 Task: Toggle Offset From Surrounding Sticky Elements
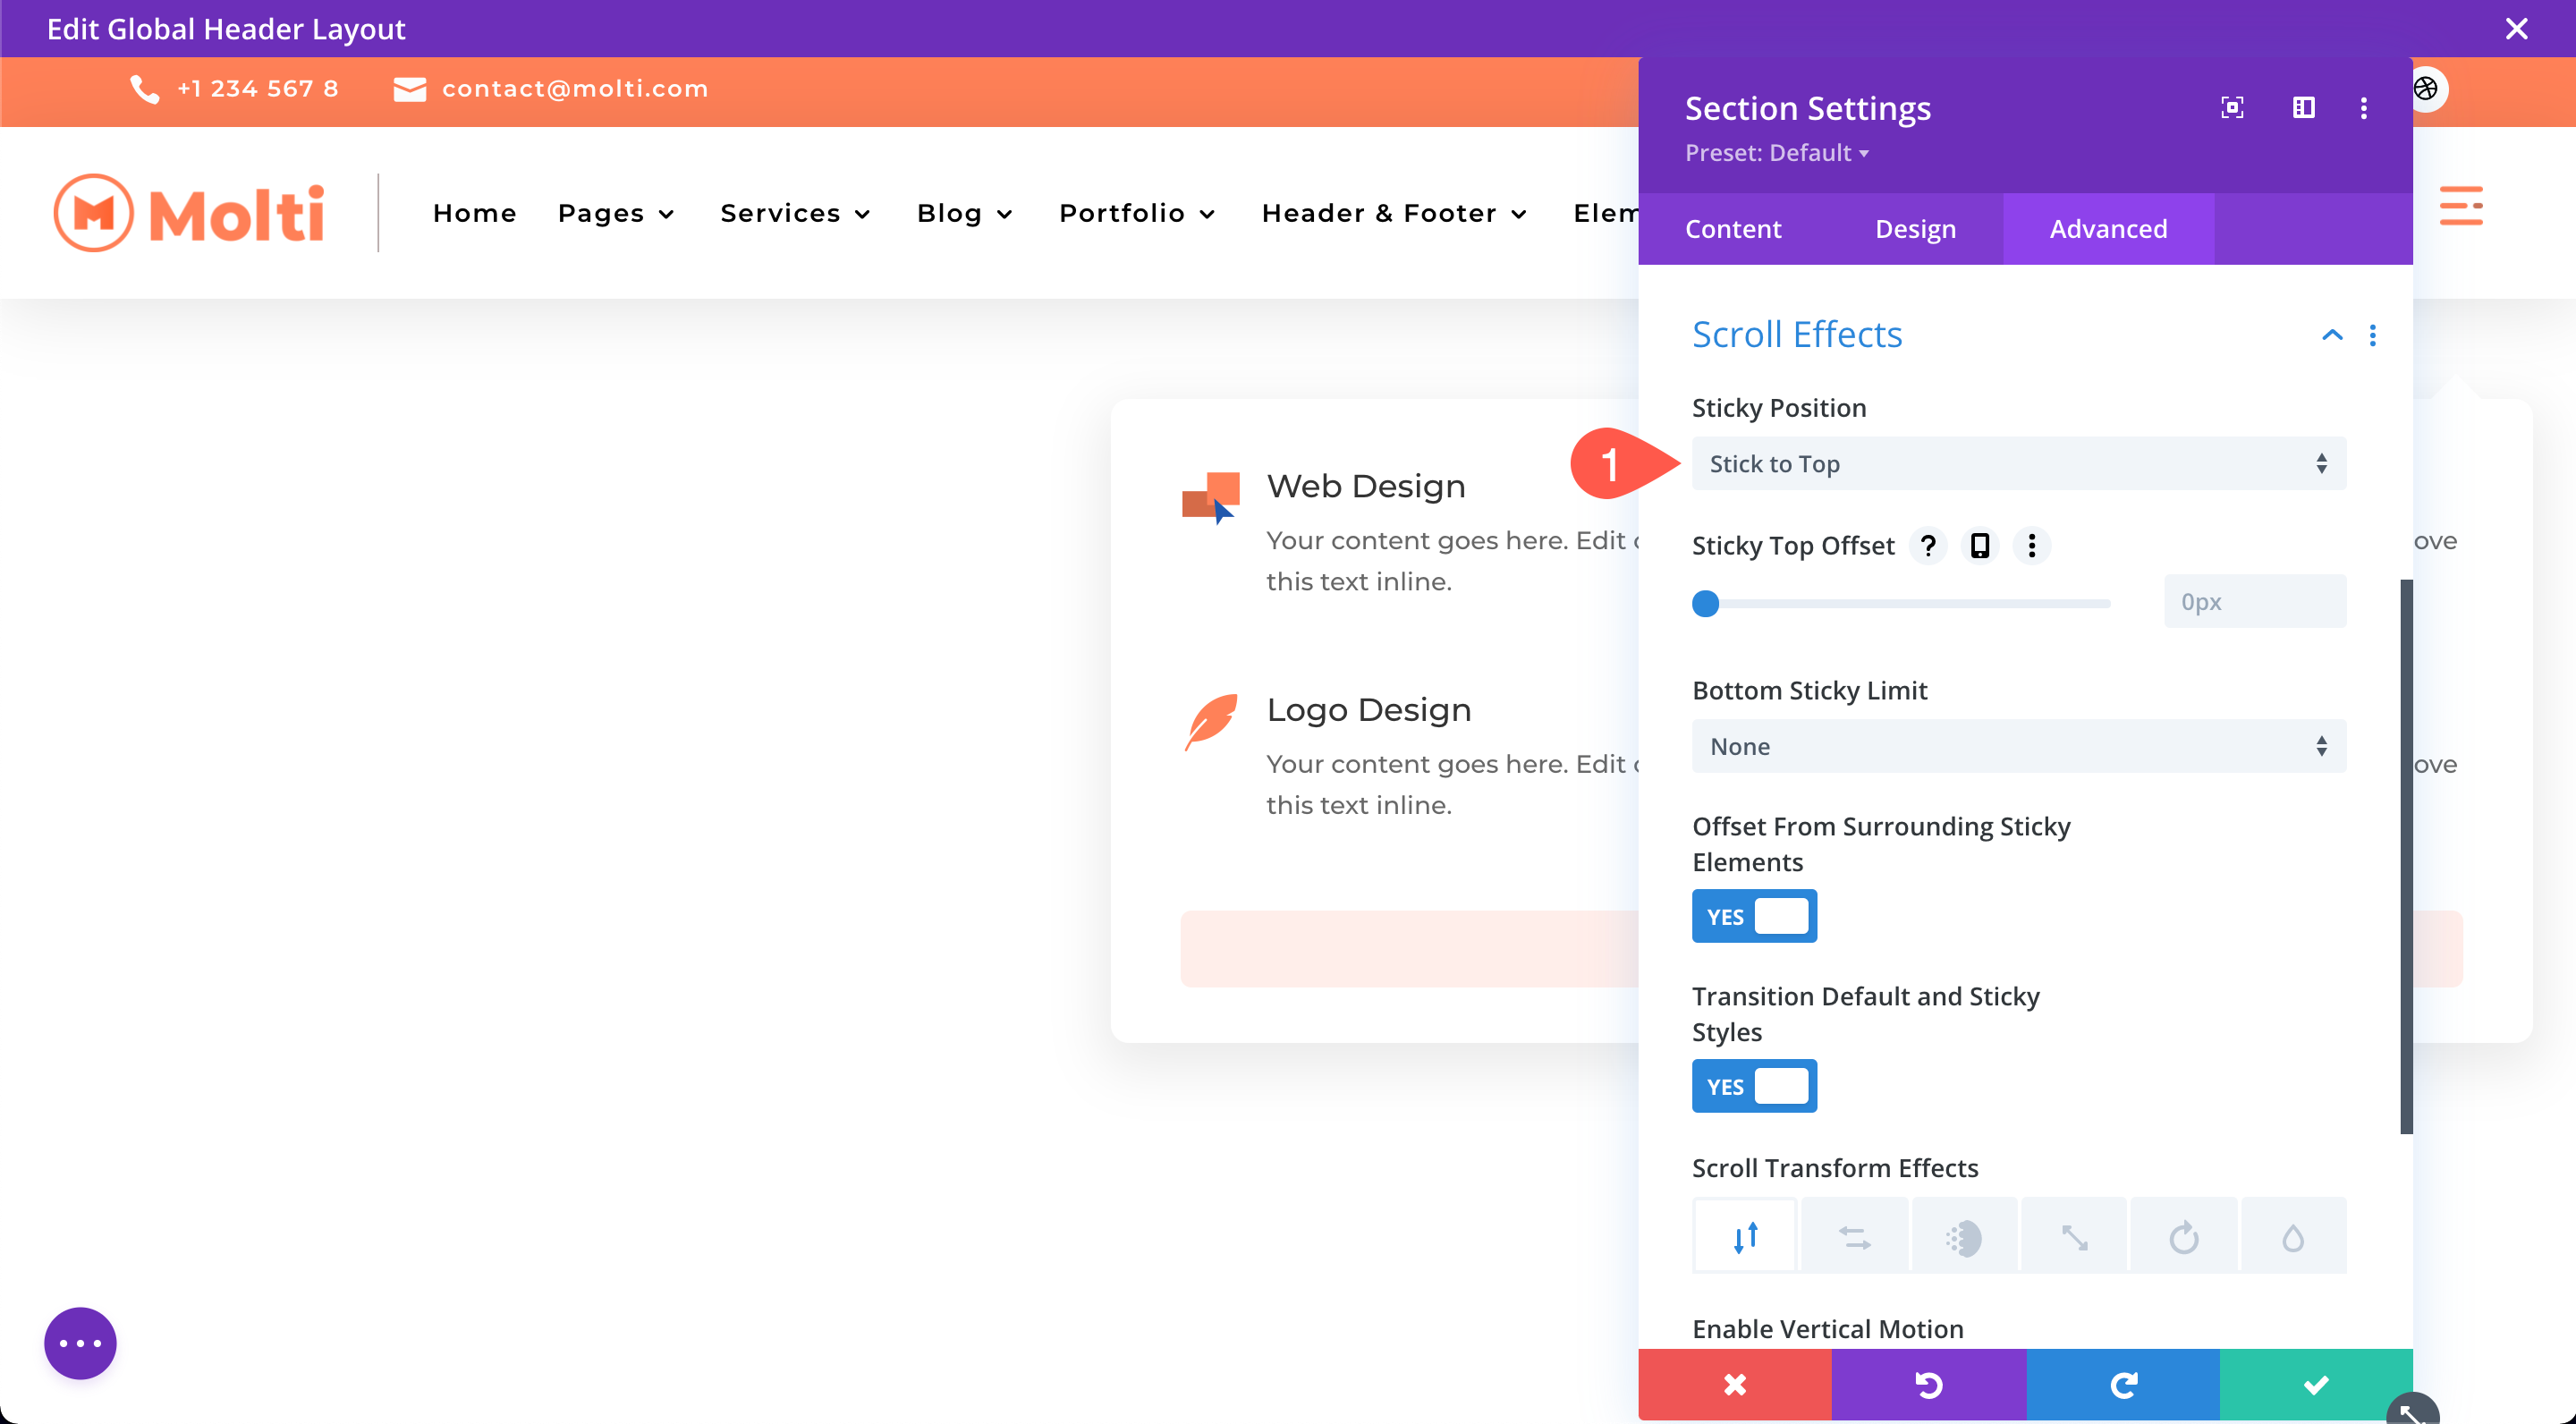click(1754, 916)
